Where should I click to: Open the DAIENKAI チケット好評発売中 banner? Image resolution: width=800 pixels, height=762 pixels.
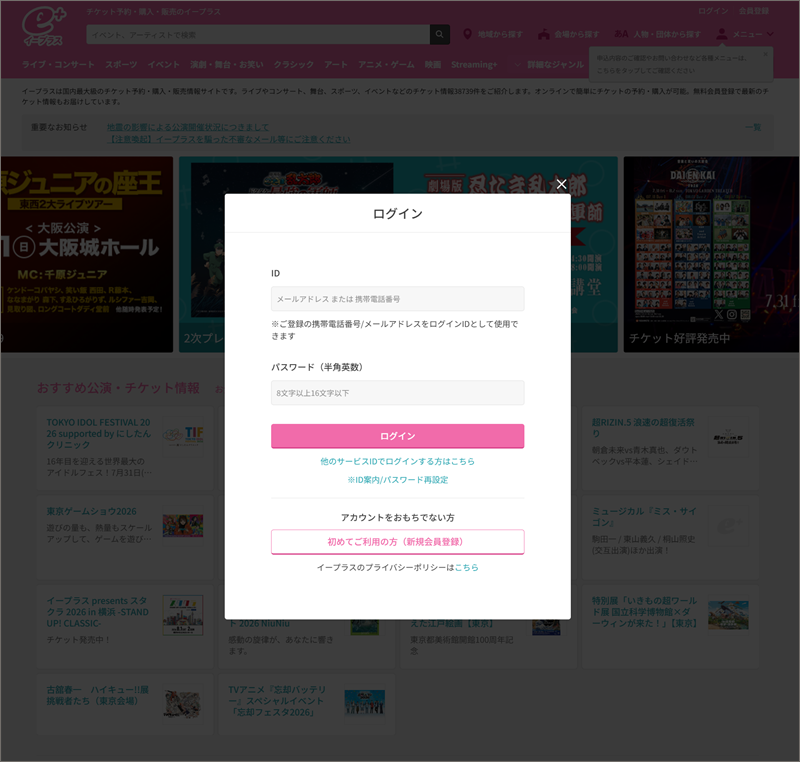click(x=711, y=254)
